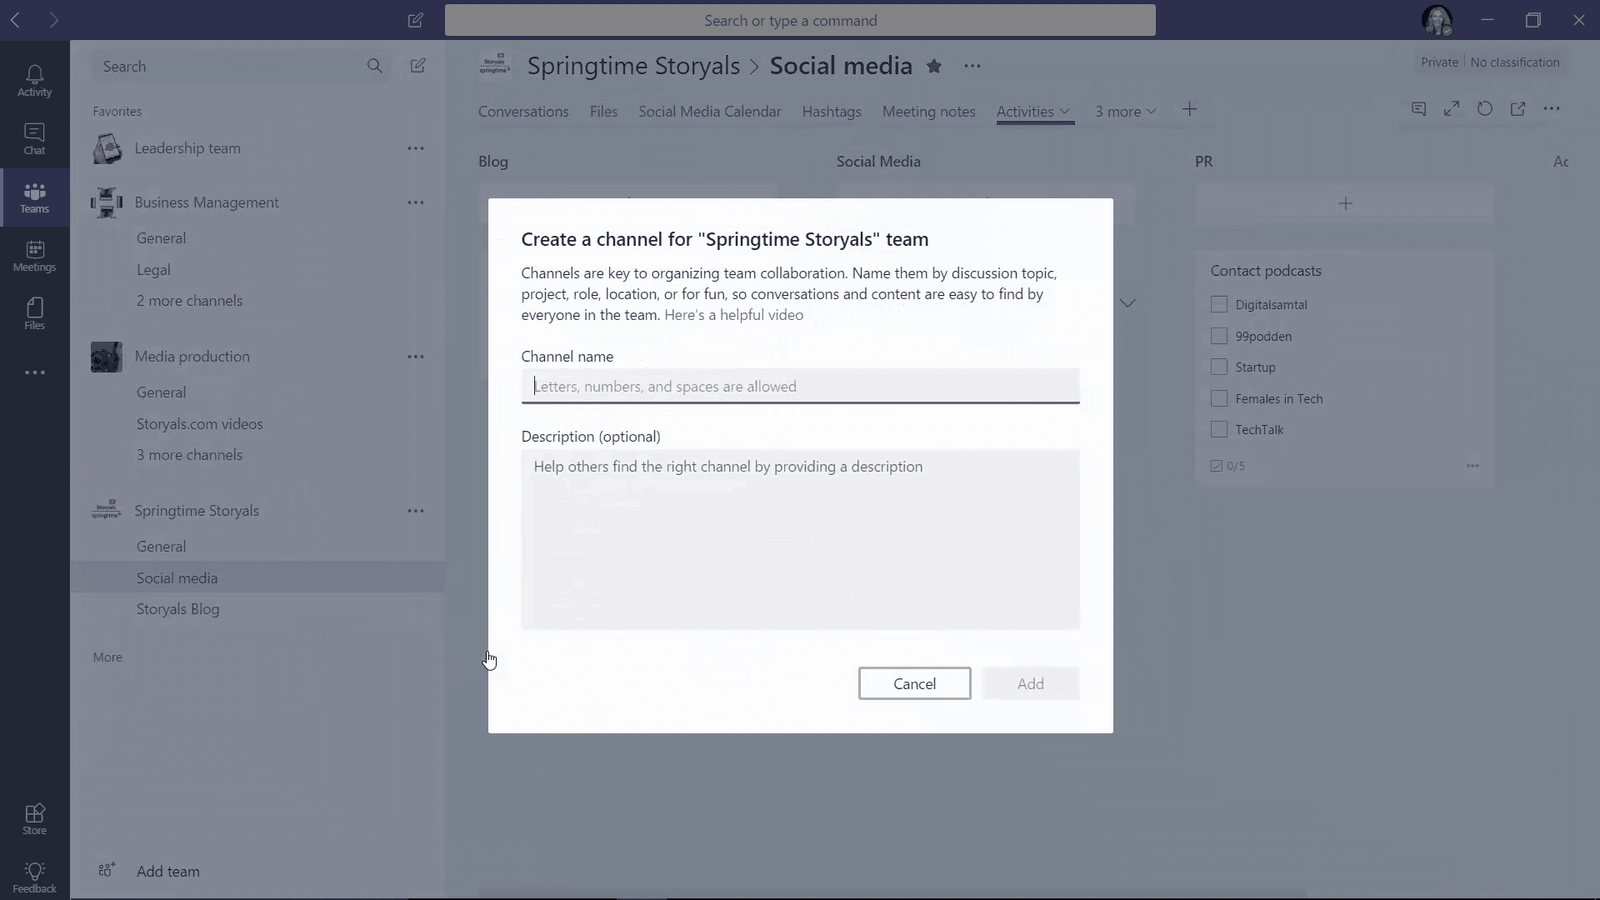
Task: Open Media production more options
Action: point(416,356)
